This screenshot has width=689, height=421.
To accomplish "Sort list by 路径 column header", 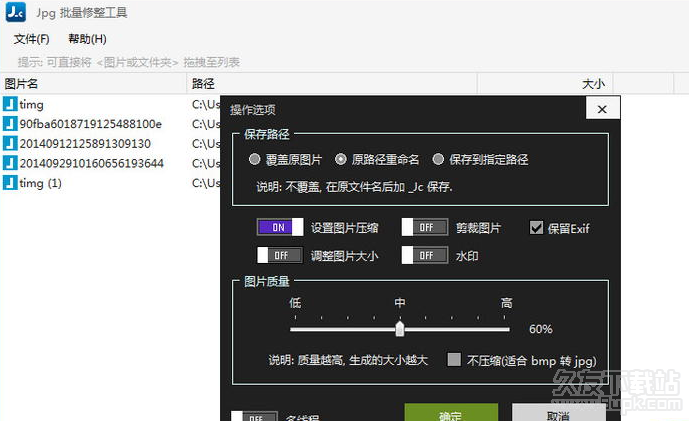I will [332, 83].
